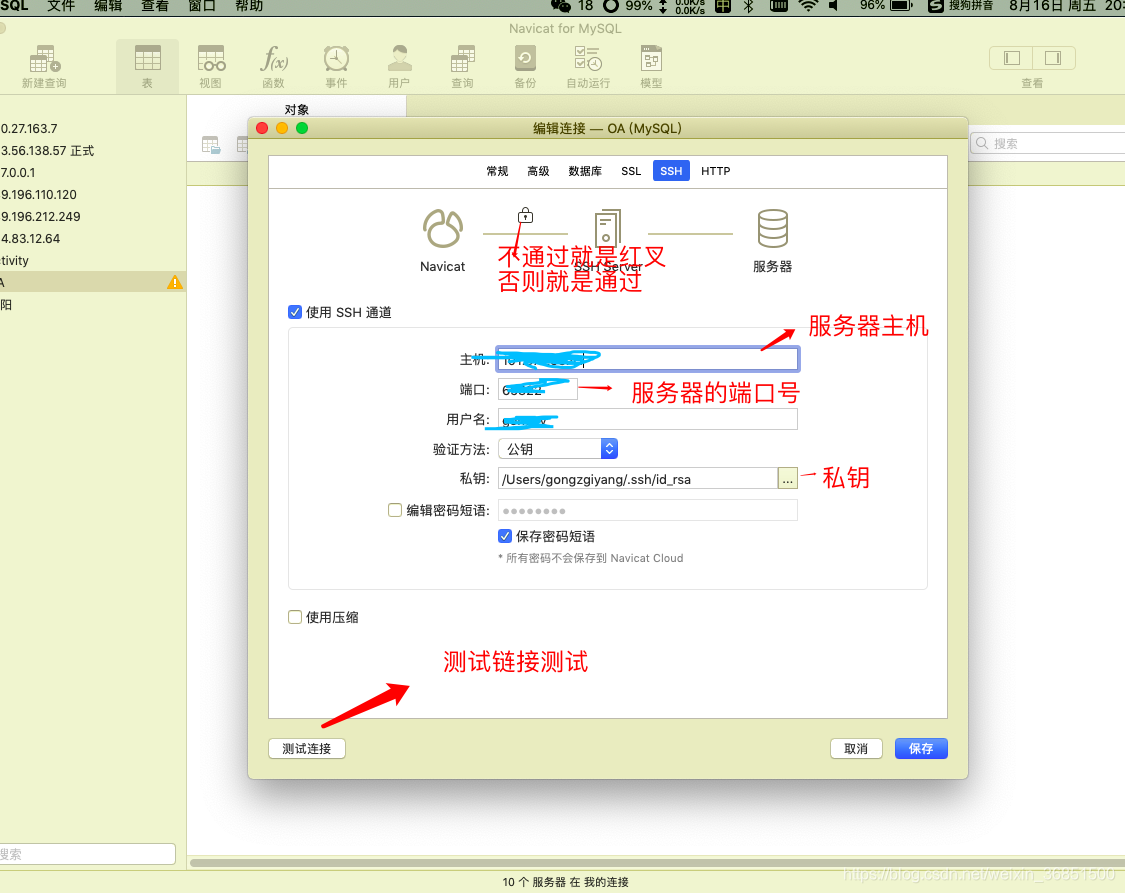Click the volume icon in menu bar
The image size is (1125, 893).
[x=834, y=6]
